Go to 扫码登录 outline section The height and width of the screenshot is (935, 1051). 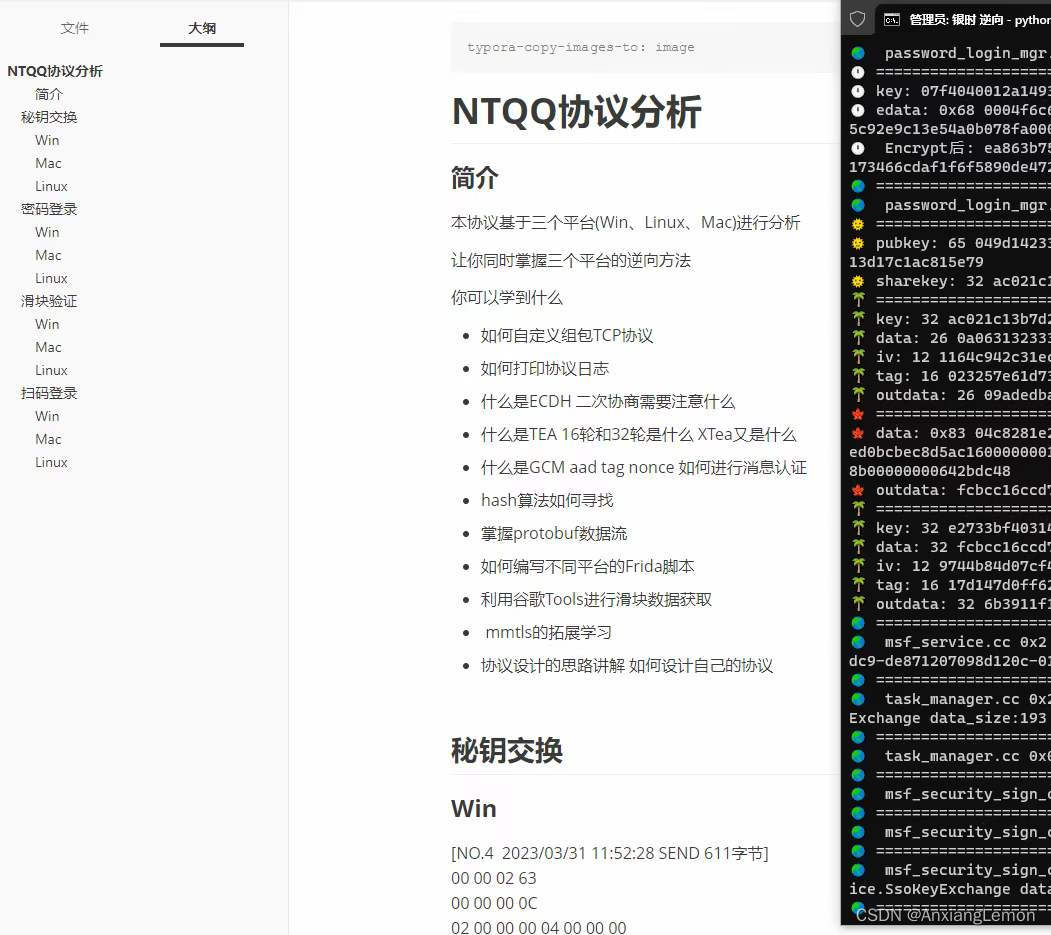tap(49, 393)
